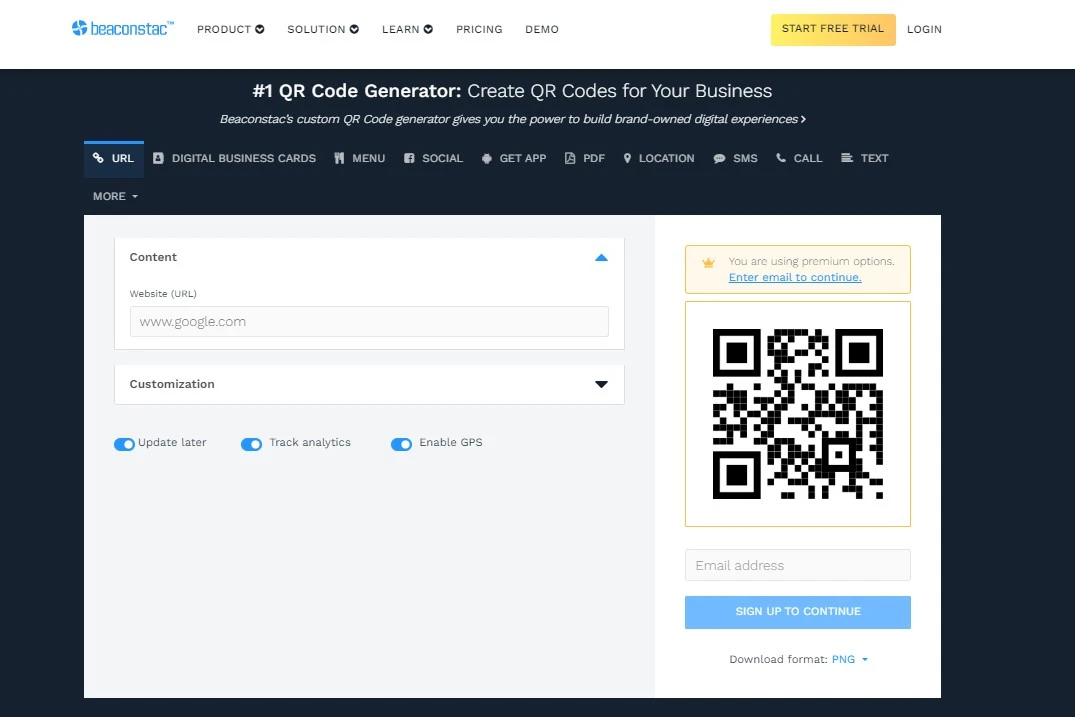1075x717 pixels.
Task: Toggle the Enable GPS switch
Action: point(401,444)
